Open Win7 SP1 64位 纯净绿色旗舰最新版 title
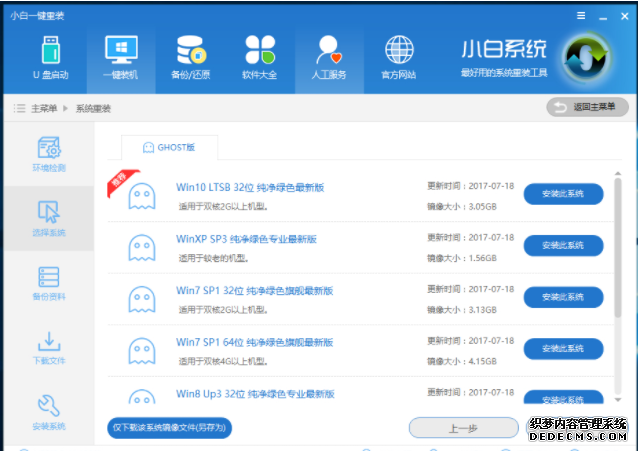 click(x=254, y=342)
